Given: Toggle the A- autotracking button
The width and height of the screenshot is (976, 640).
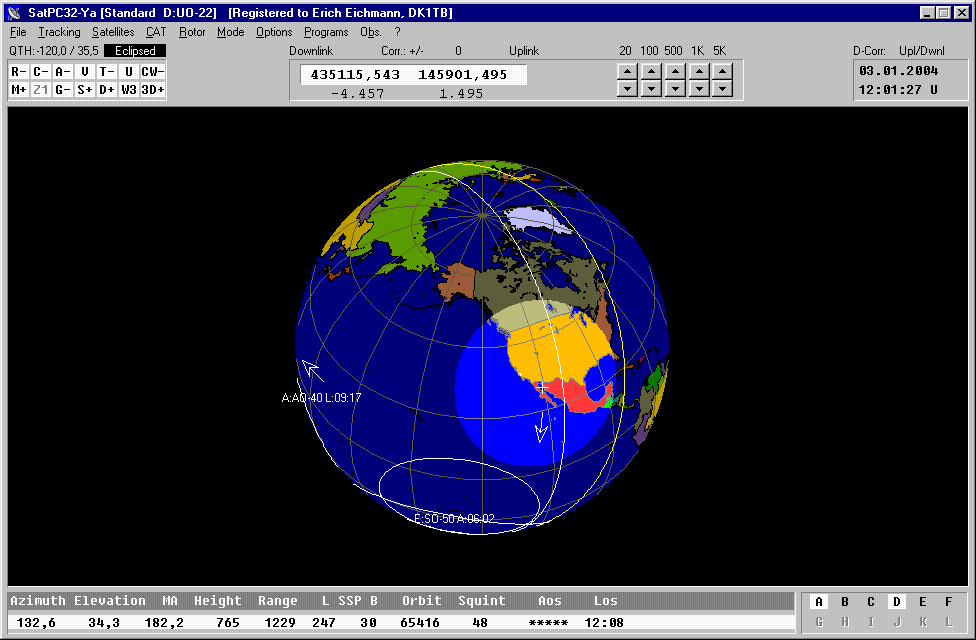Looking at the screenshot, I should click(62, 71).
